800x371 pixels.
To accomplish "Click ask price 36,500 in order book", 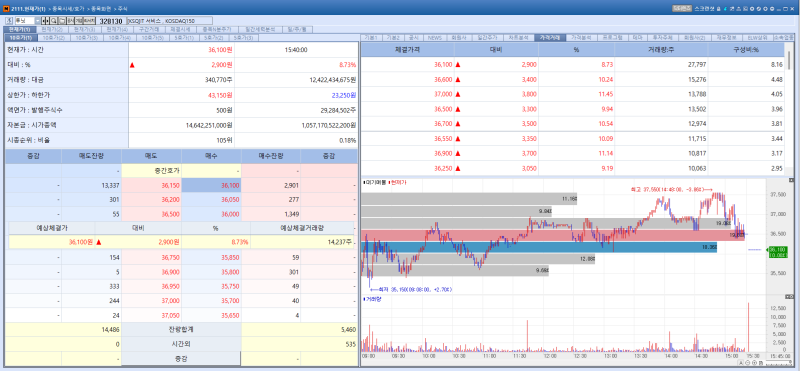I will (x=152, y=214).
